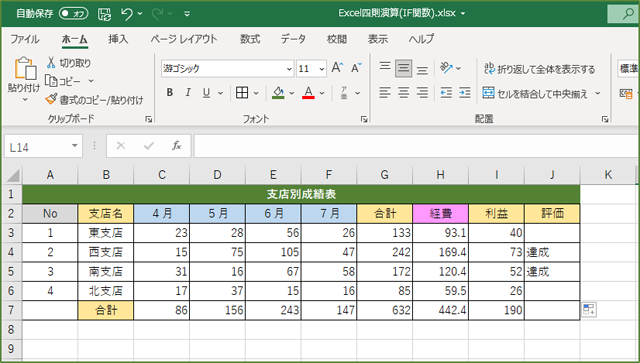
Task: Open the ファイル tab
Action: pos(25,39)
